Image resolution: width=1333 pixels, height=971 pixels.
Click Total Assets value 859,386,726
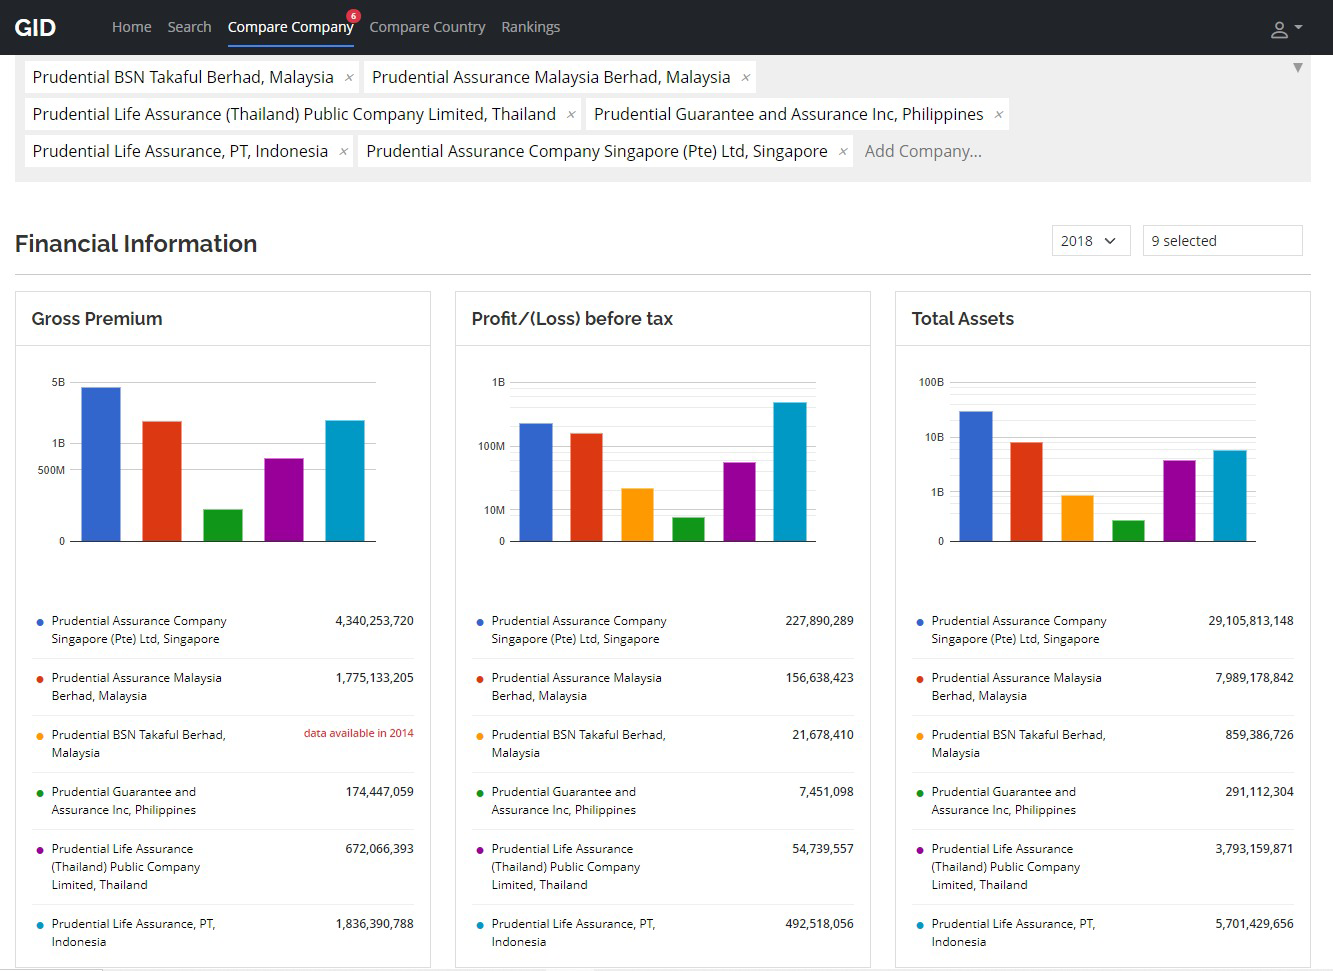1259,735
